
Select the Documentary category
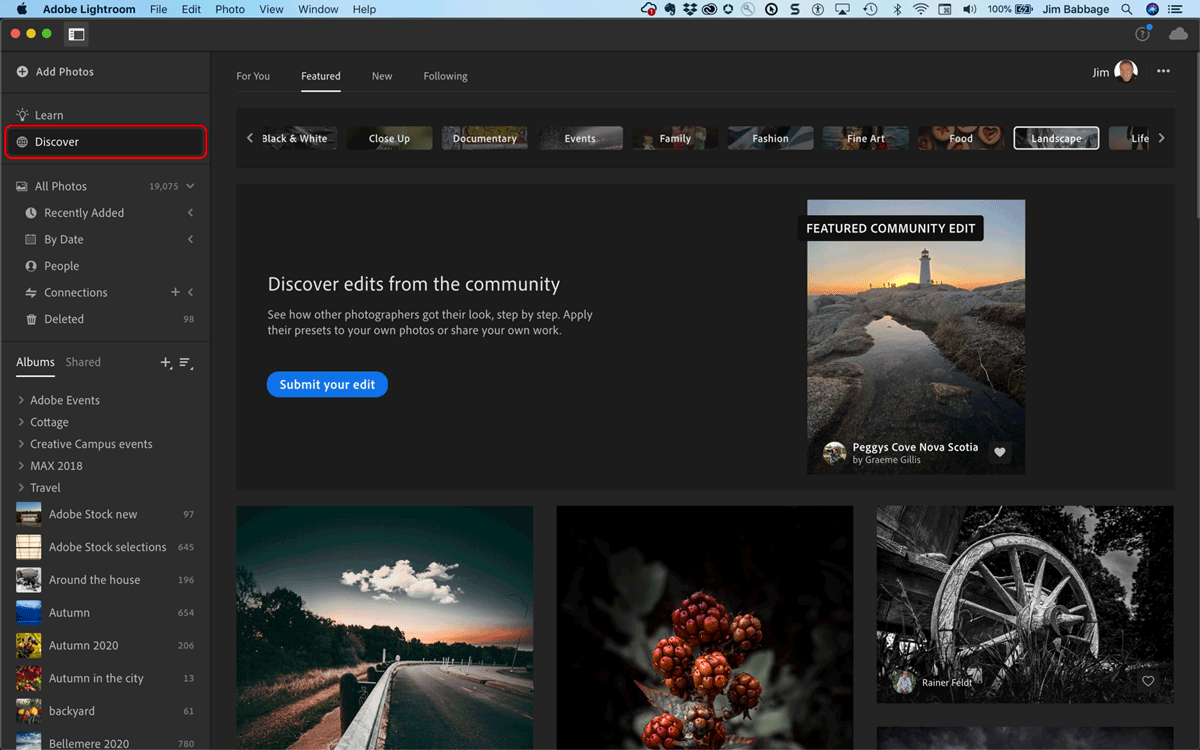pos(484,139)
